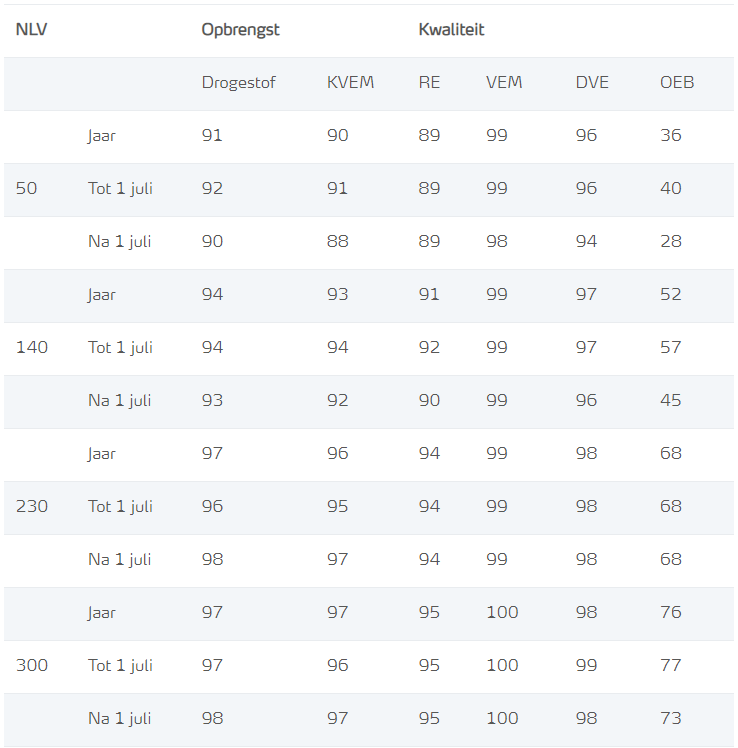
Task: Select the KVEM subheader
Action: (x=351, y=83)
